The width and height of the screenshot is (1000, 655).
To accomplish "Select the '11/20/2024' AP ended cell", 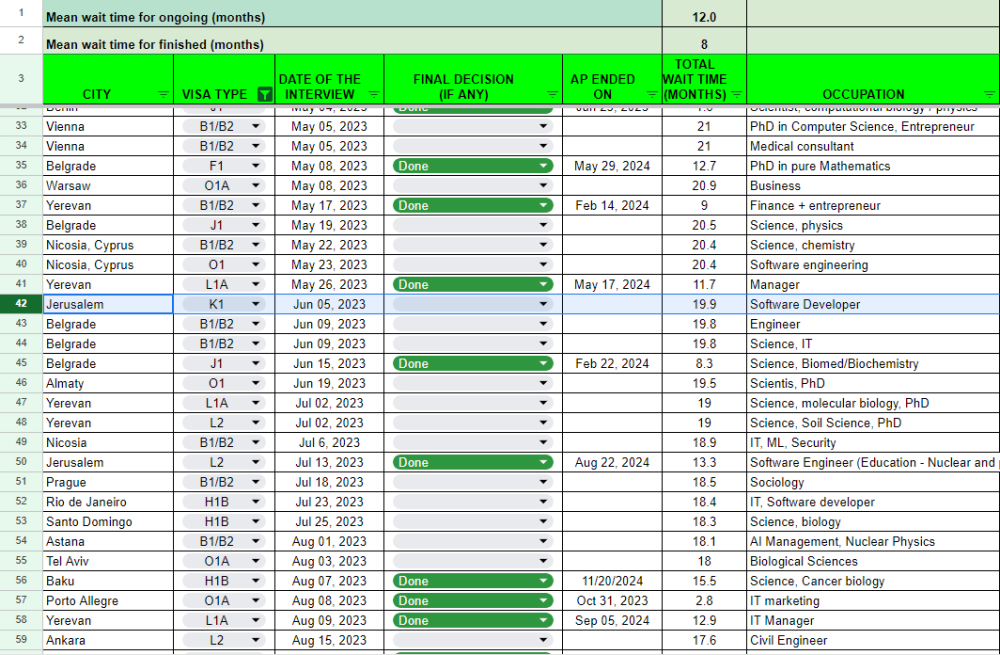I will point(612,581).
